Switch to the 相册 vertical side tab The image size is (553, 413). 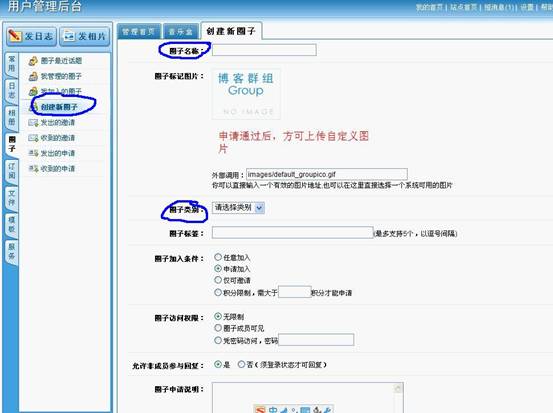12,117
